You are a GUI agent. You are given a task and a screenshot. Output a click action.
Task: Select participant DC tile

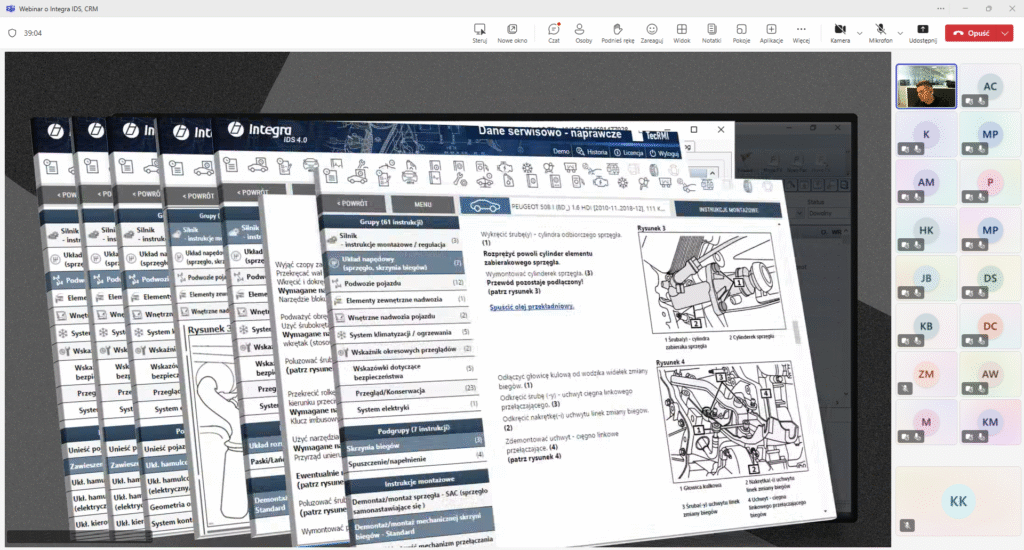990,326
